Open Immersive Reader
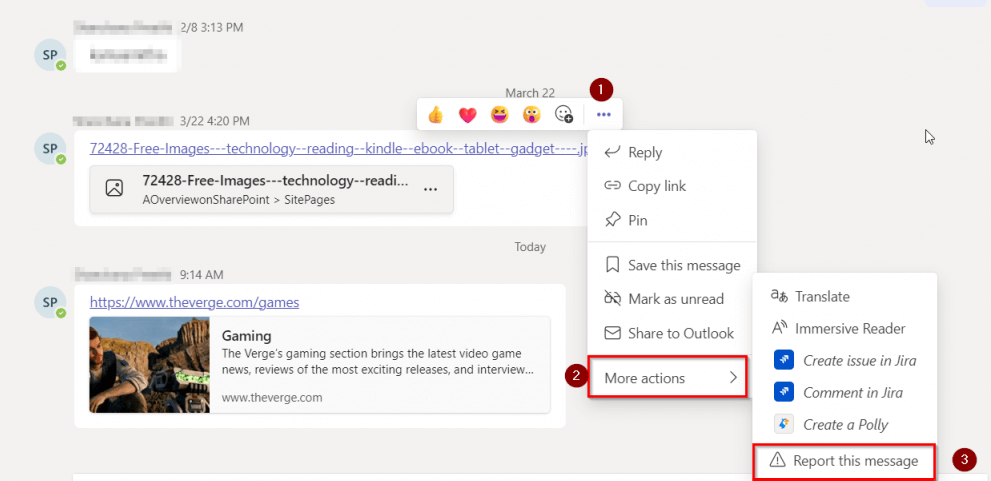The width and height of the screenshot is (991, 481). click(x=849, y=328)
